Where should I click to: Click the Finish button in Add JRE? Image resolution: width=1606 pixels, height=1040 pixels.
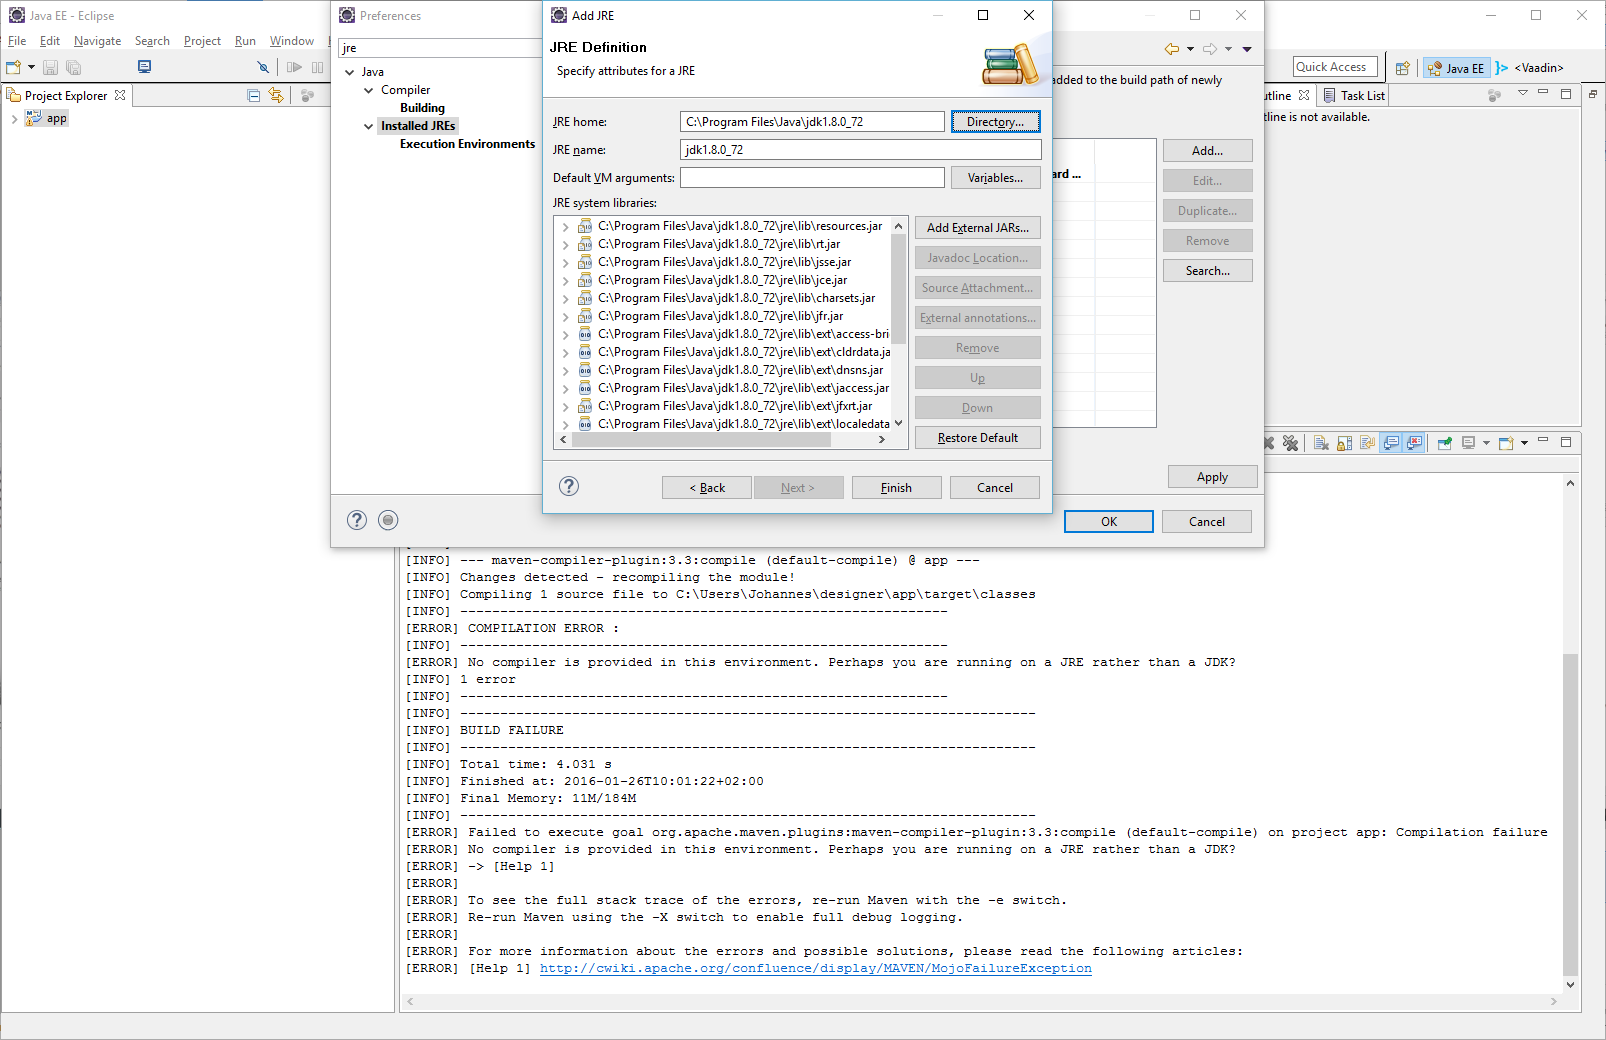[x=896, y=488]
